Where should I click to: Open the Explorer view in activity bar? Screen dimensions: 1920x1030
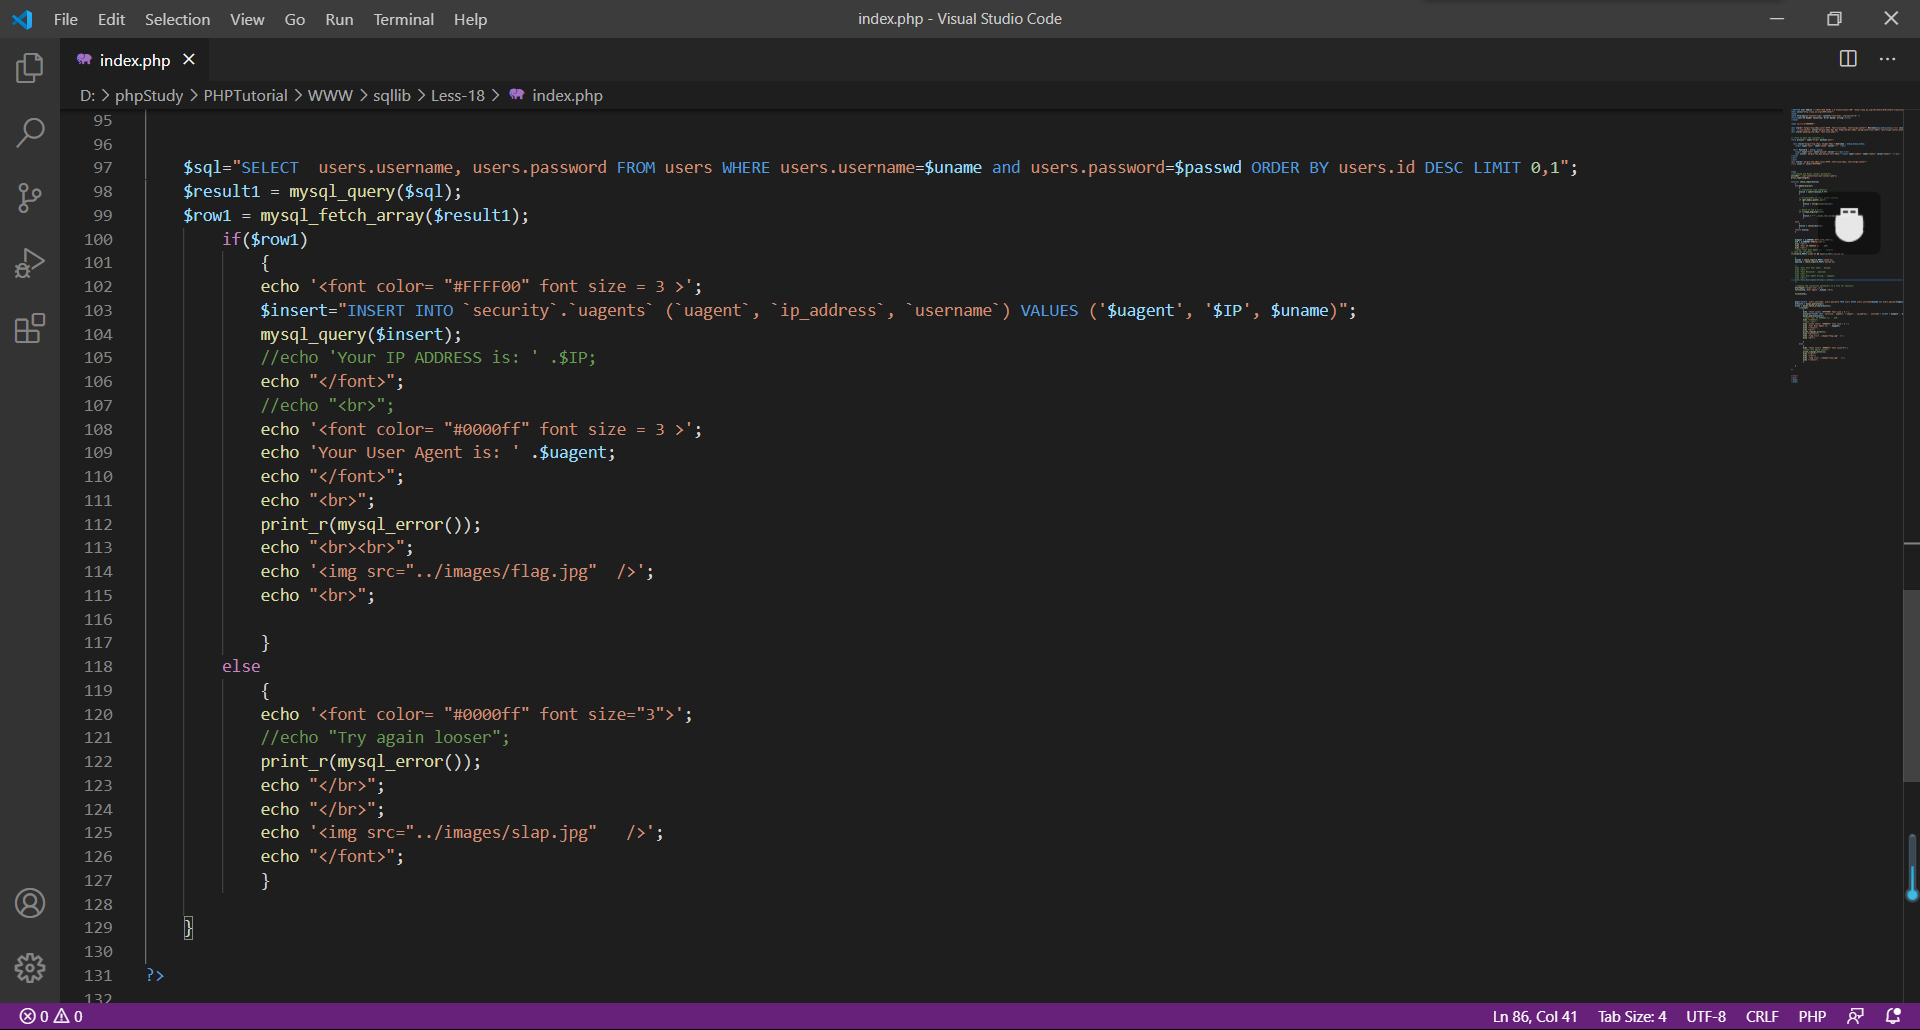[30, 68]
